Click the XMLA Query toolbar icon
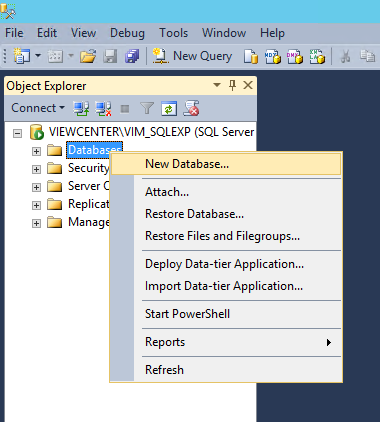Screen dimensions: 380x422 (x=317, y=56)
